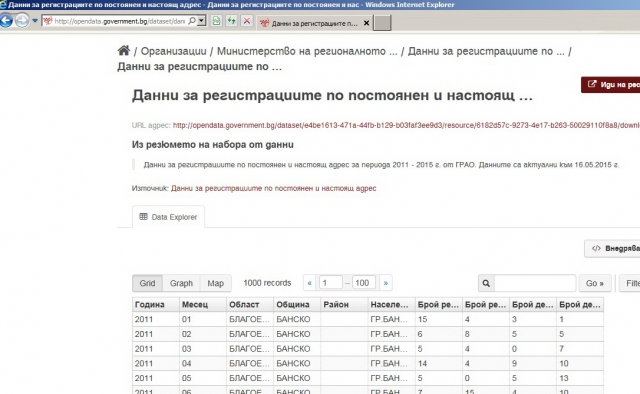This screenshot has height=394, width=640.
Task: Click the start record field showing 1
Action: tap(331, 283)
